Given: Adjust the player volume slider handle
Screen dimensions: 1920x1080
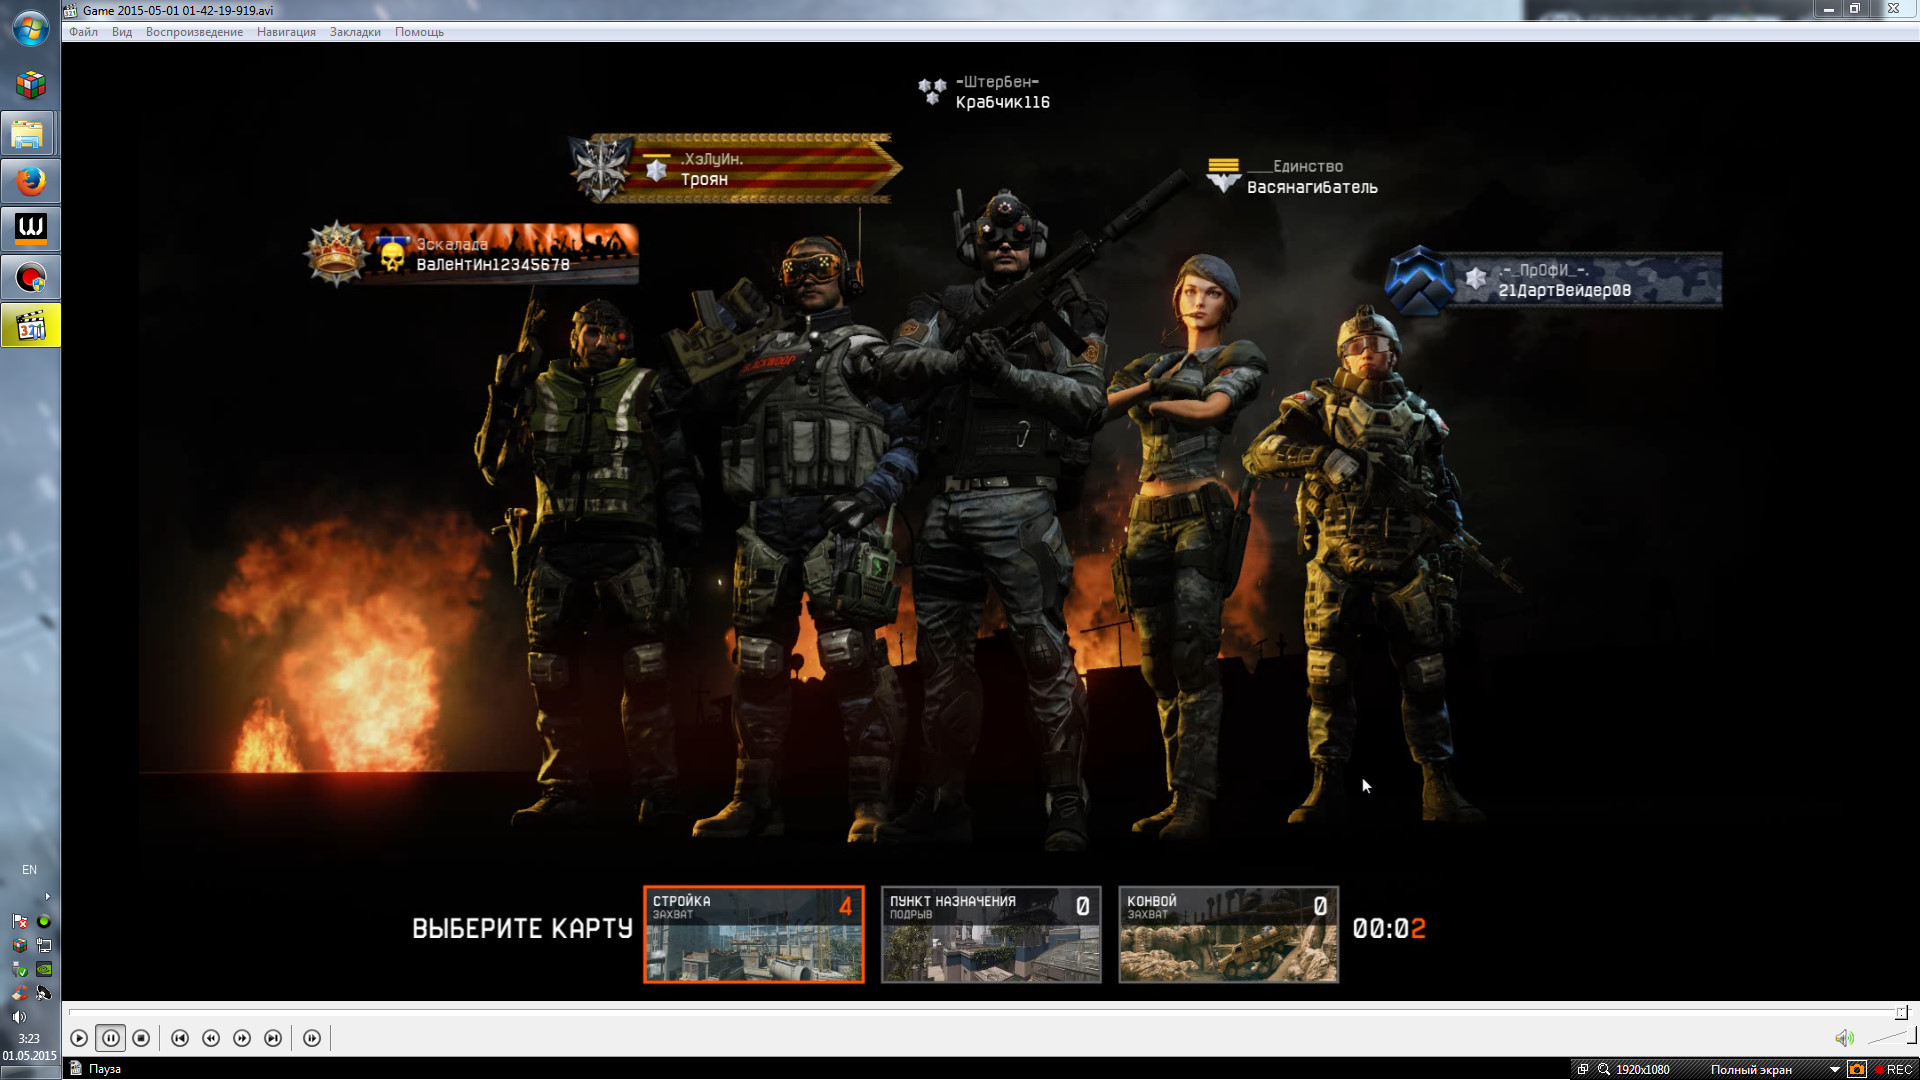Looking at the screenshot, I should pyautogui.click(x=1911, y=1037).
